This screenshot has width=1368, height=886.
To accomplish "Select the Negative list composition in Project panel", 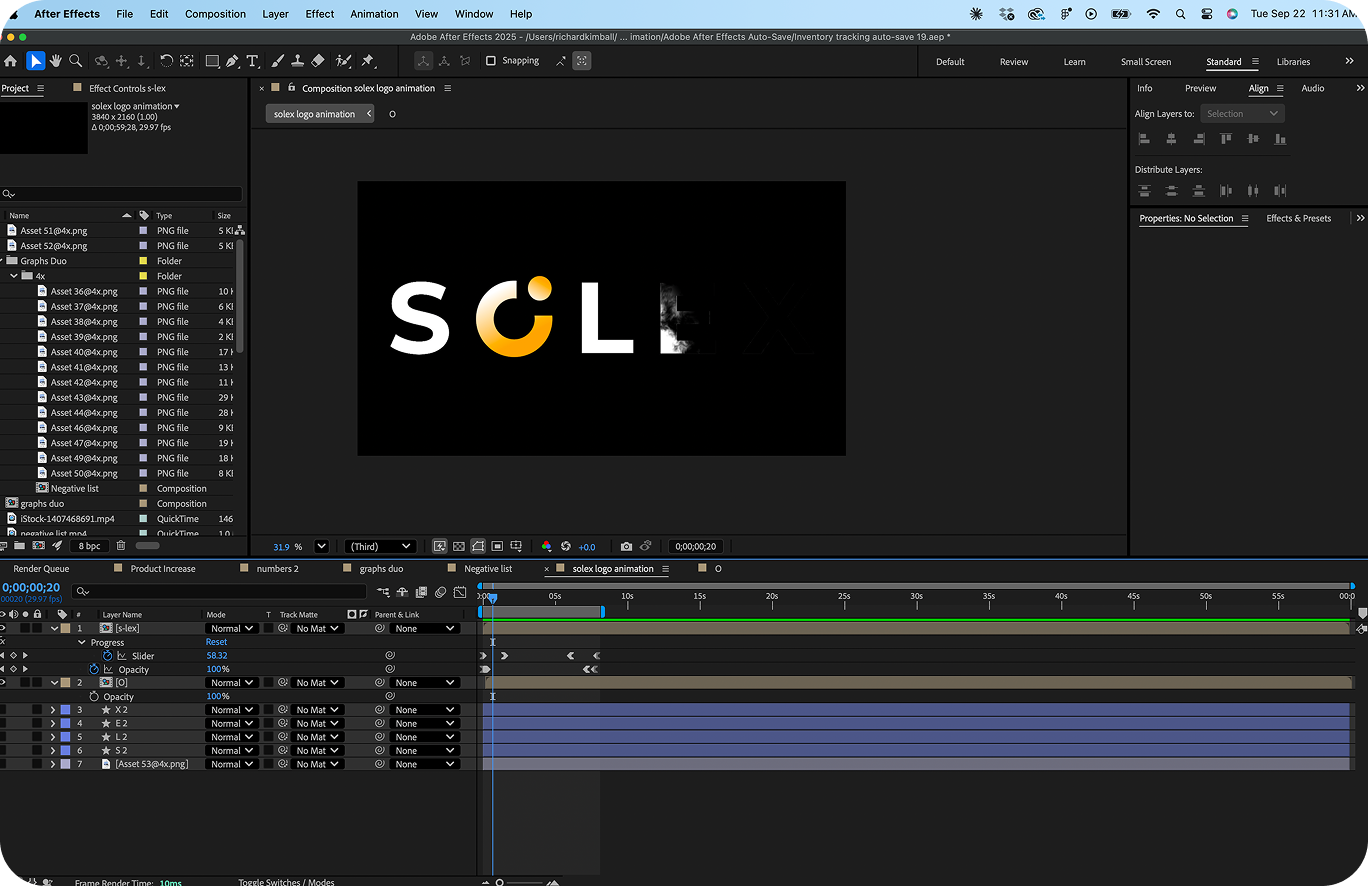I will point(74,489).
